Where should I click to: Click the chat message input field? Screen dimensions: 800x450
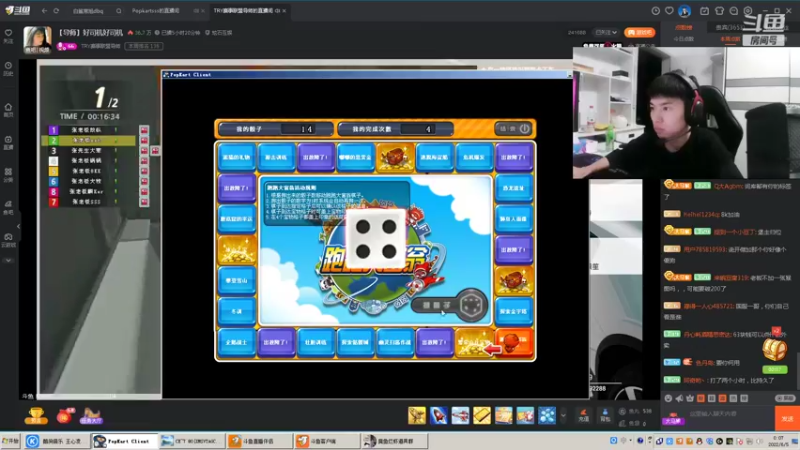[x=730, y=414]
